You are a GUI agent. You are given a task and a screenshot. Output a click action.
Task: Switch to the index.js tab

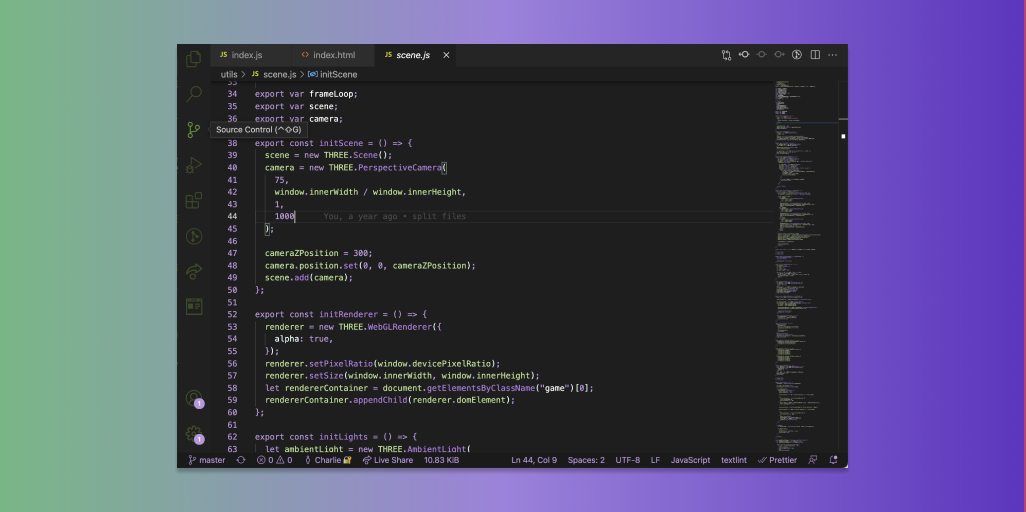pos(251,55)
